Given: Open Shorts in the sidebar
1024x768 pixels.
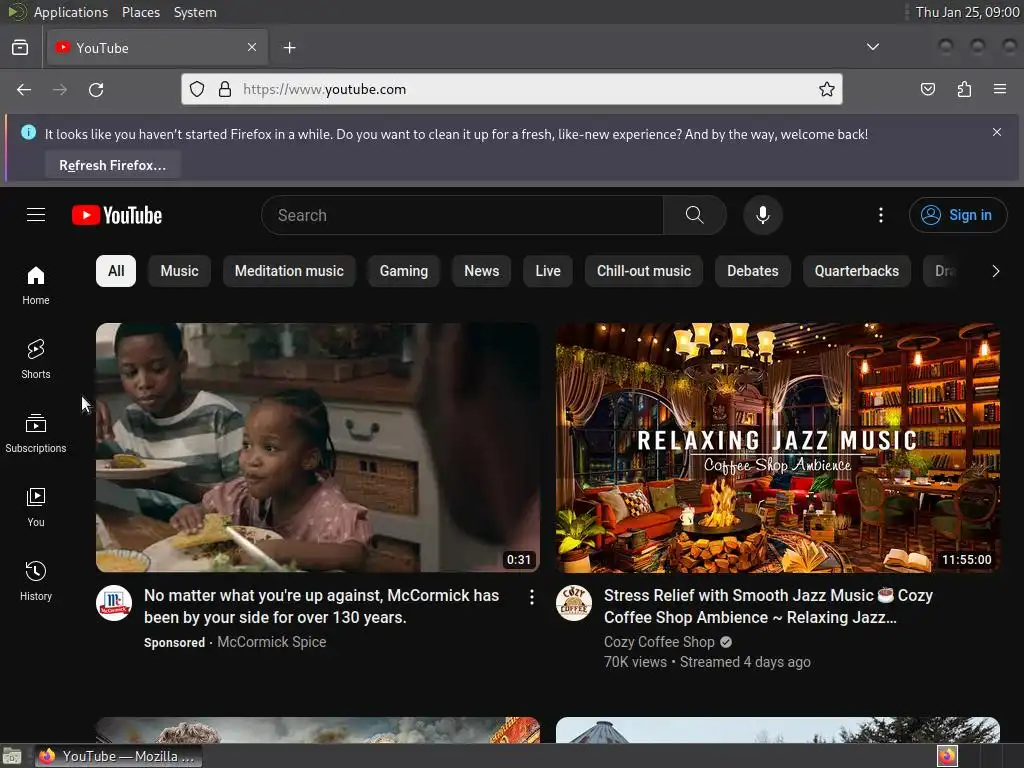Looking at the screenshot, I should click(x=36, y=359).
